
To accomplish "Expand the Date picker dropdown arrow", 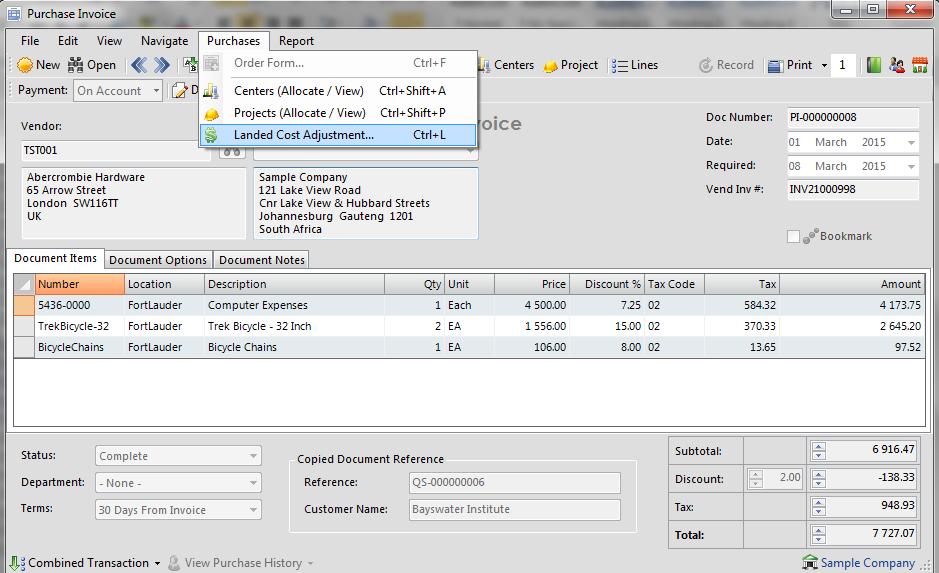I will coord(910,143).
